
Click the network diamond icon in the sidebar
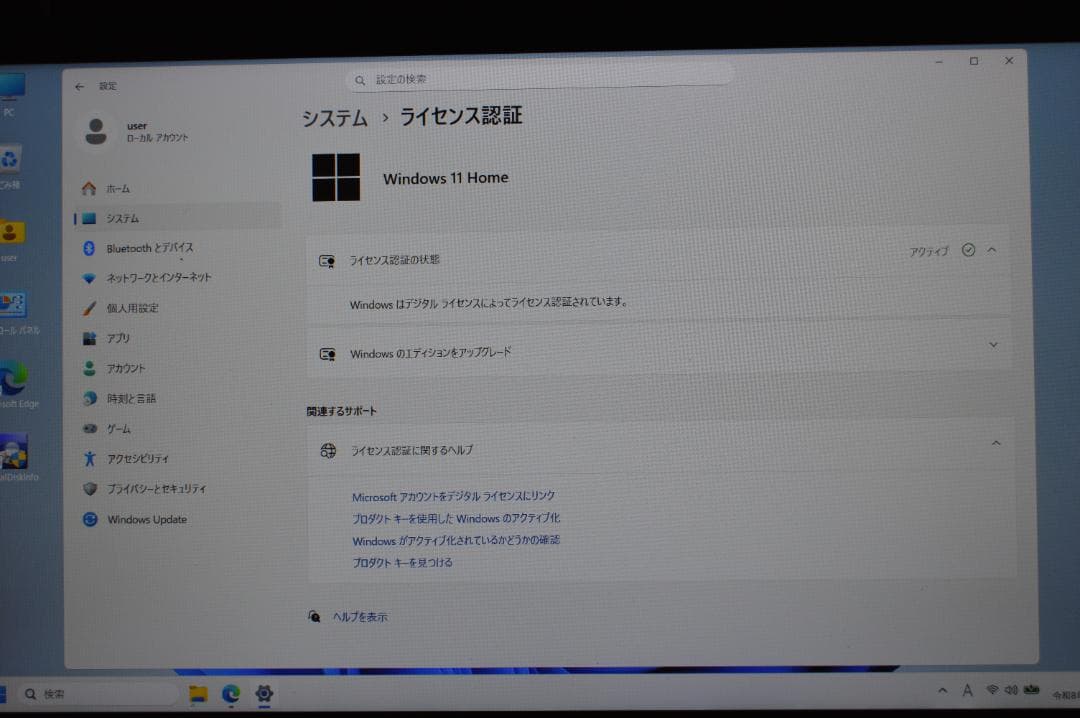pos(89,278)
